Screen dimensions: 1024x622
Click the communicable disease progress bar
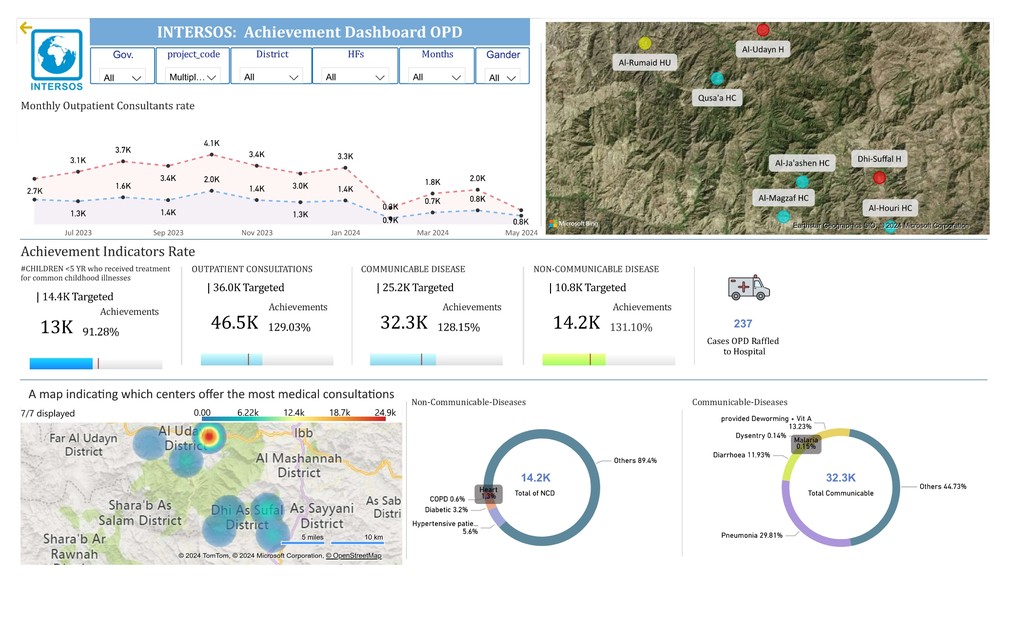pyautogui.click(x=436, y=359)
